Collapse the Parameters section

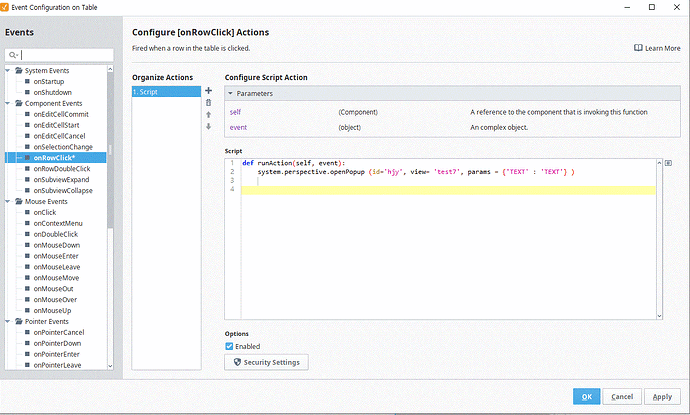230,93
